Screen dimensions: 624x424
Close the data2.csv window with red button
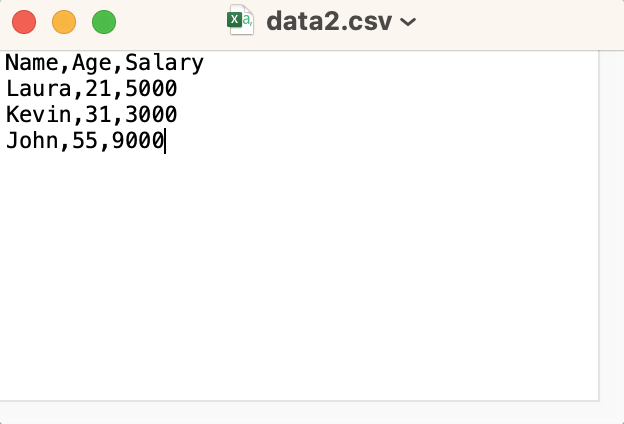24,21
